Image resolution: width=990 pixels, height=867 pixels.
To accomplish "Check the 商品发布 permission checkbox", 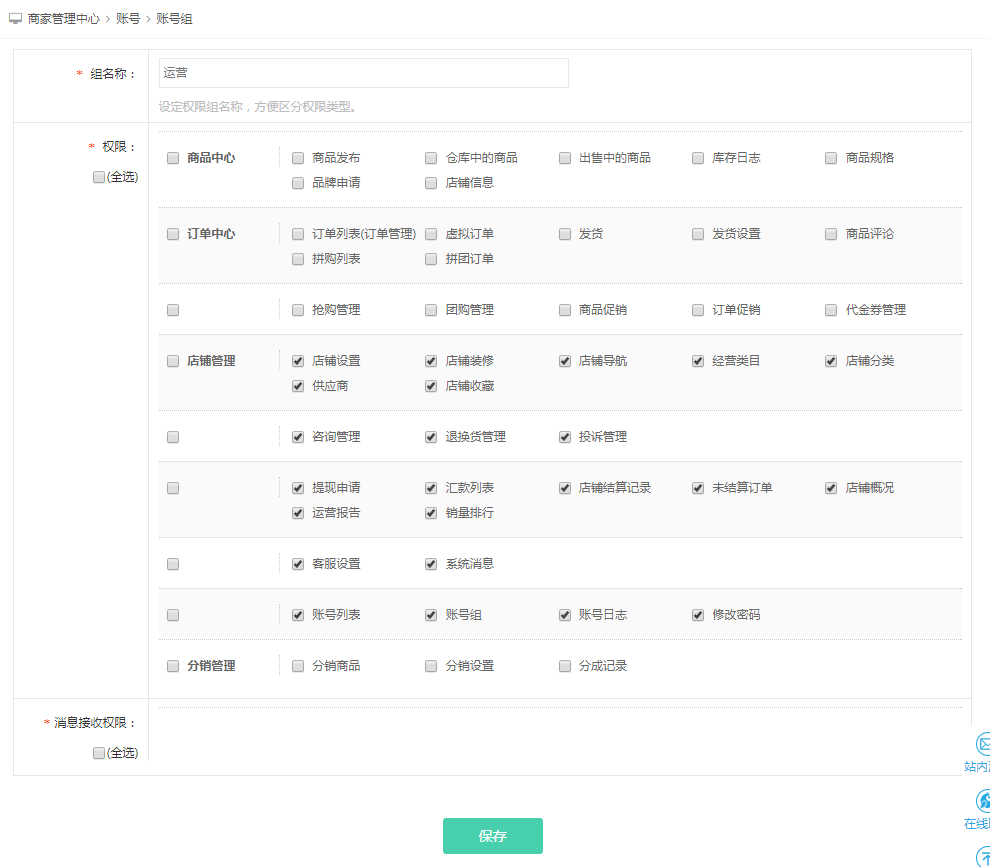I will [298, 158].
